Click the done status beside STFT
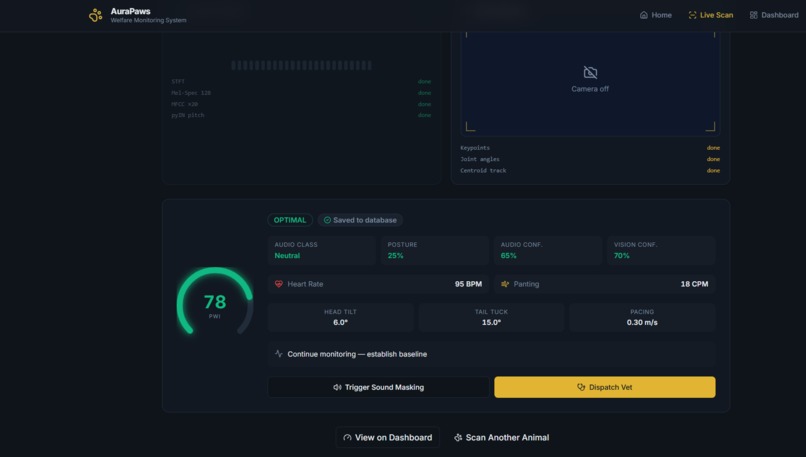Viewport: 806px width, 457px height. [424, 81]
